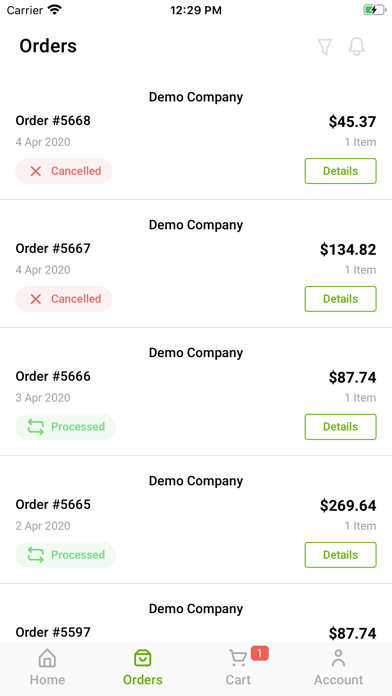Open Details for Order #5667

341,299
